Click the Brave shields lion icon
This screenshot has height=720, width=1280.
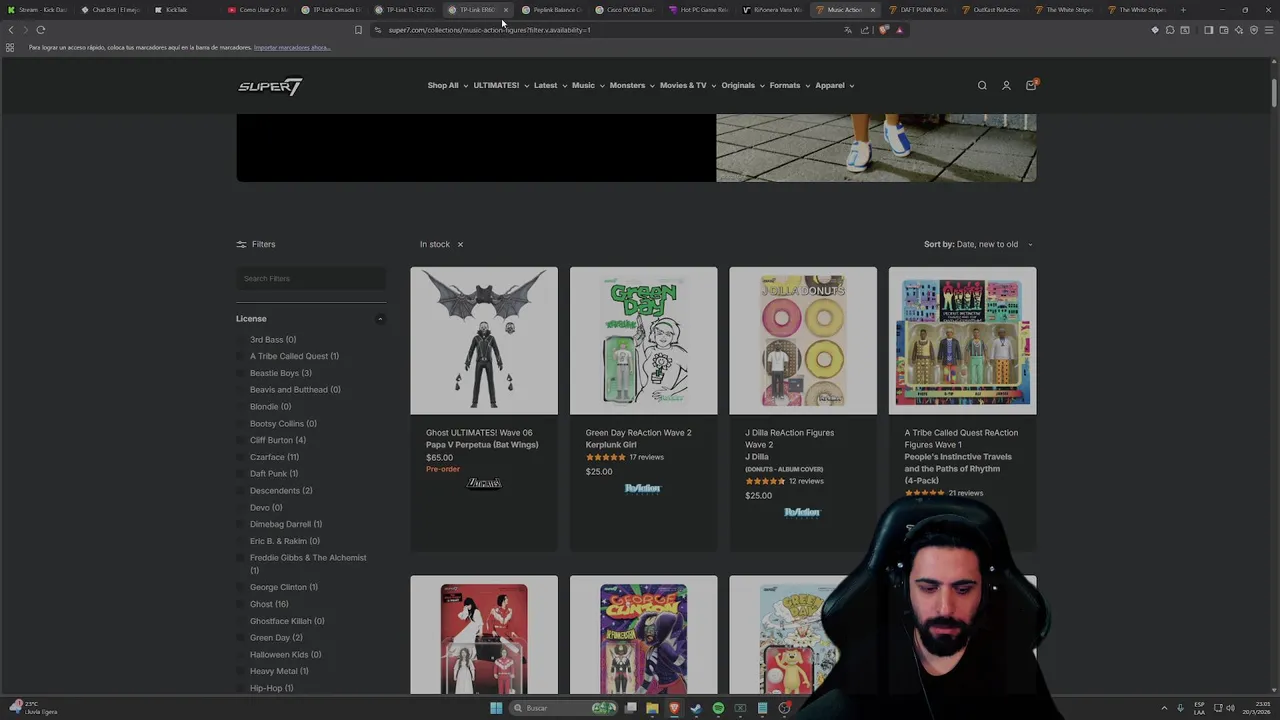point(883,30)
